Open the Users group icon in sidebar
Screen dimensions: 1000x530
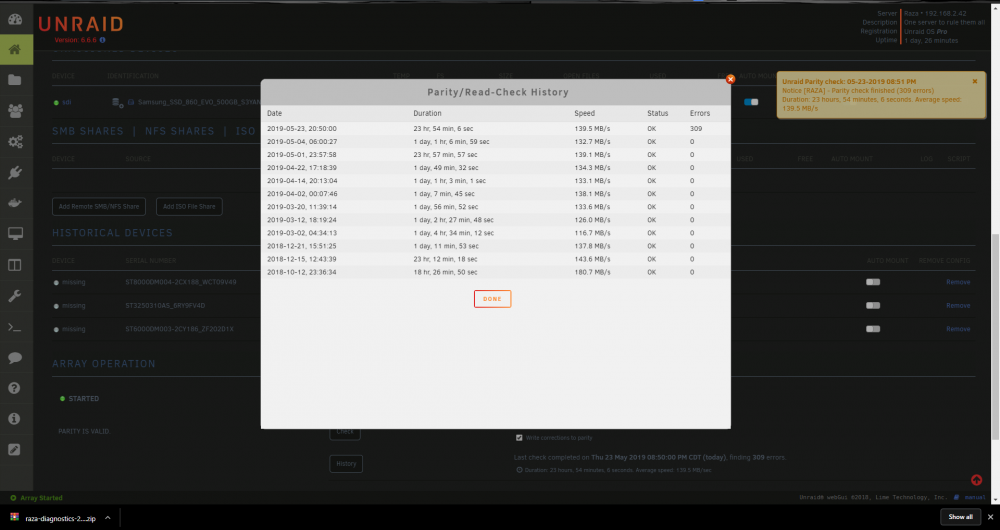click(15, 111)
